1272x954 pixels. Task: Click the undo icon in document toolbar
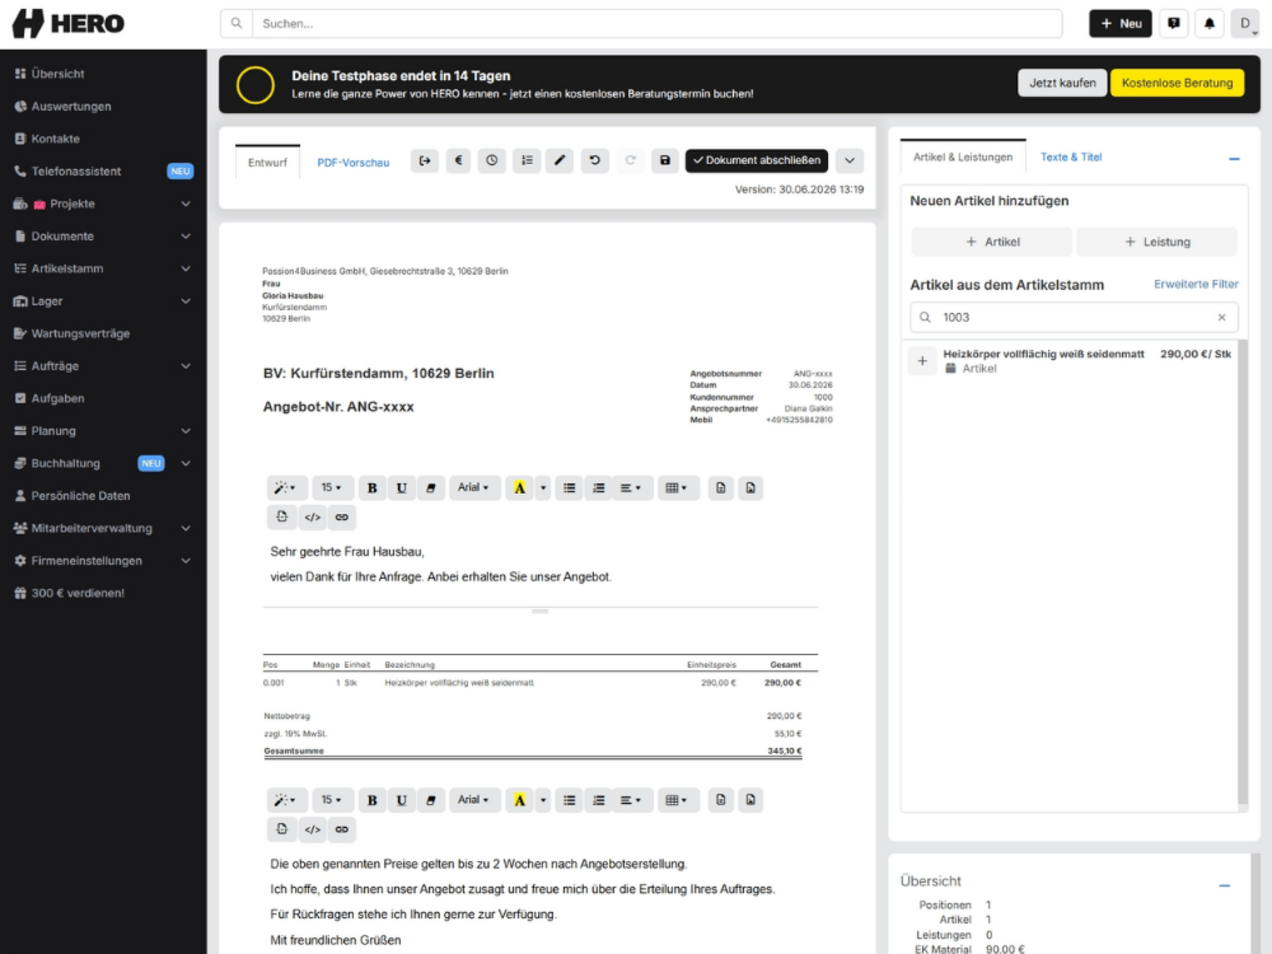point(594,160)
